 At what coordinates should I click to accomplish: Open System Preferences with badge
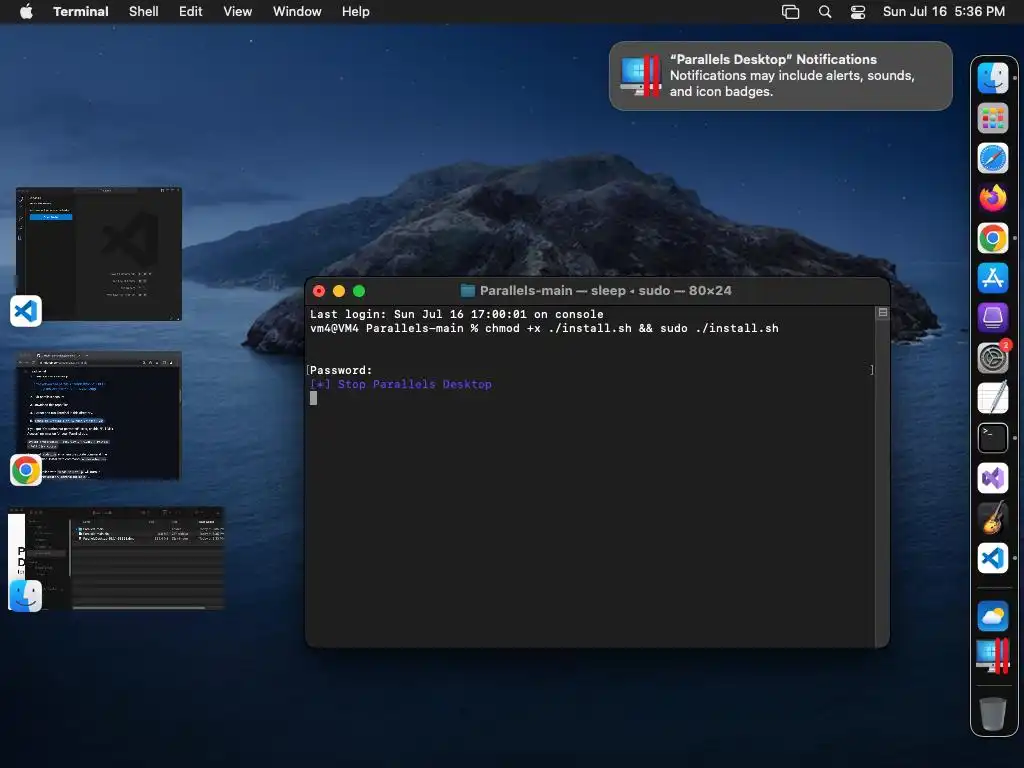coord(993,357)
